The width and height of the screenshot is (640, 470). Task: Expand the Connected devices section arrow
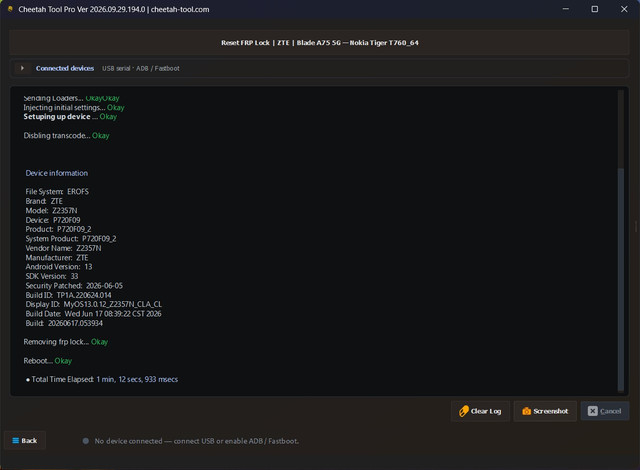click(22, 68)
